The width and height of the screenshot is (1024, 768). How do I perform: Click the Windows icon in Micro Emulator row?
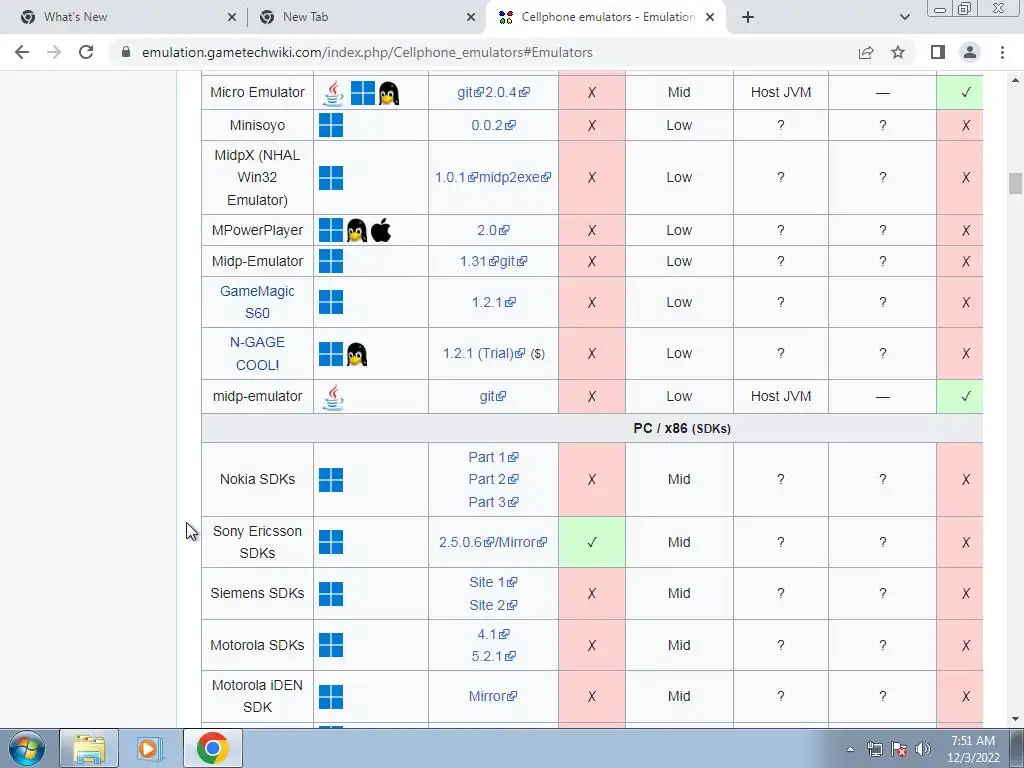point(362,93)
